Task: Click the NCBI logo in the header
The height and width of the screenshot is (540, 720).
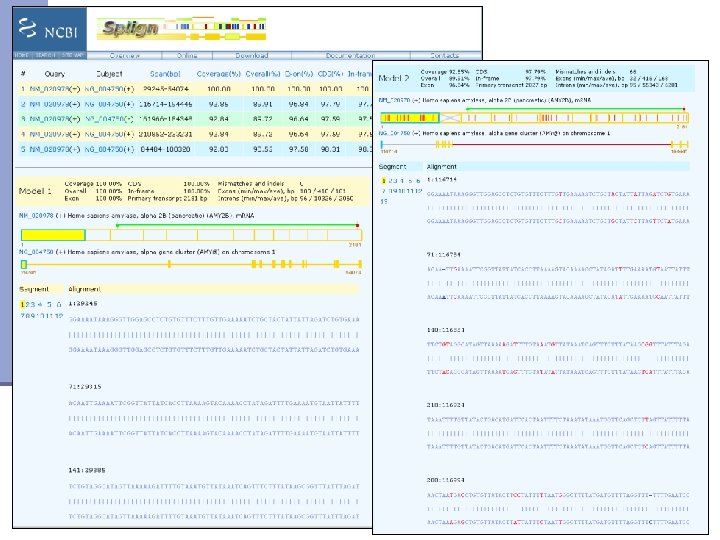Action: (48, 29)
